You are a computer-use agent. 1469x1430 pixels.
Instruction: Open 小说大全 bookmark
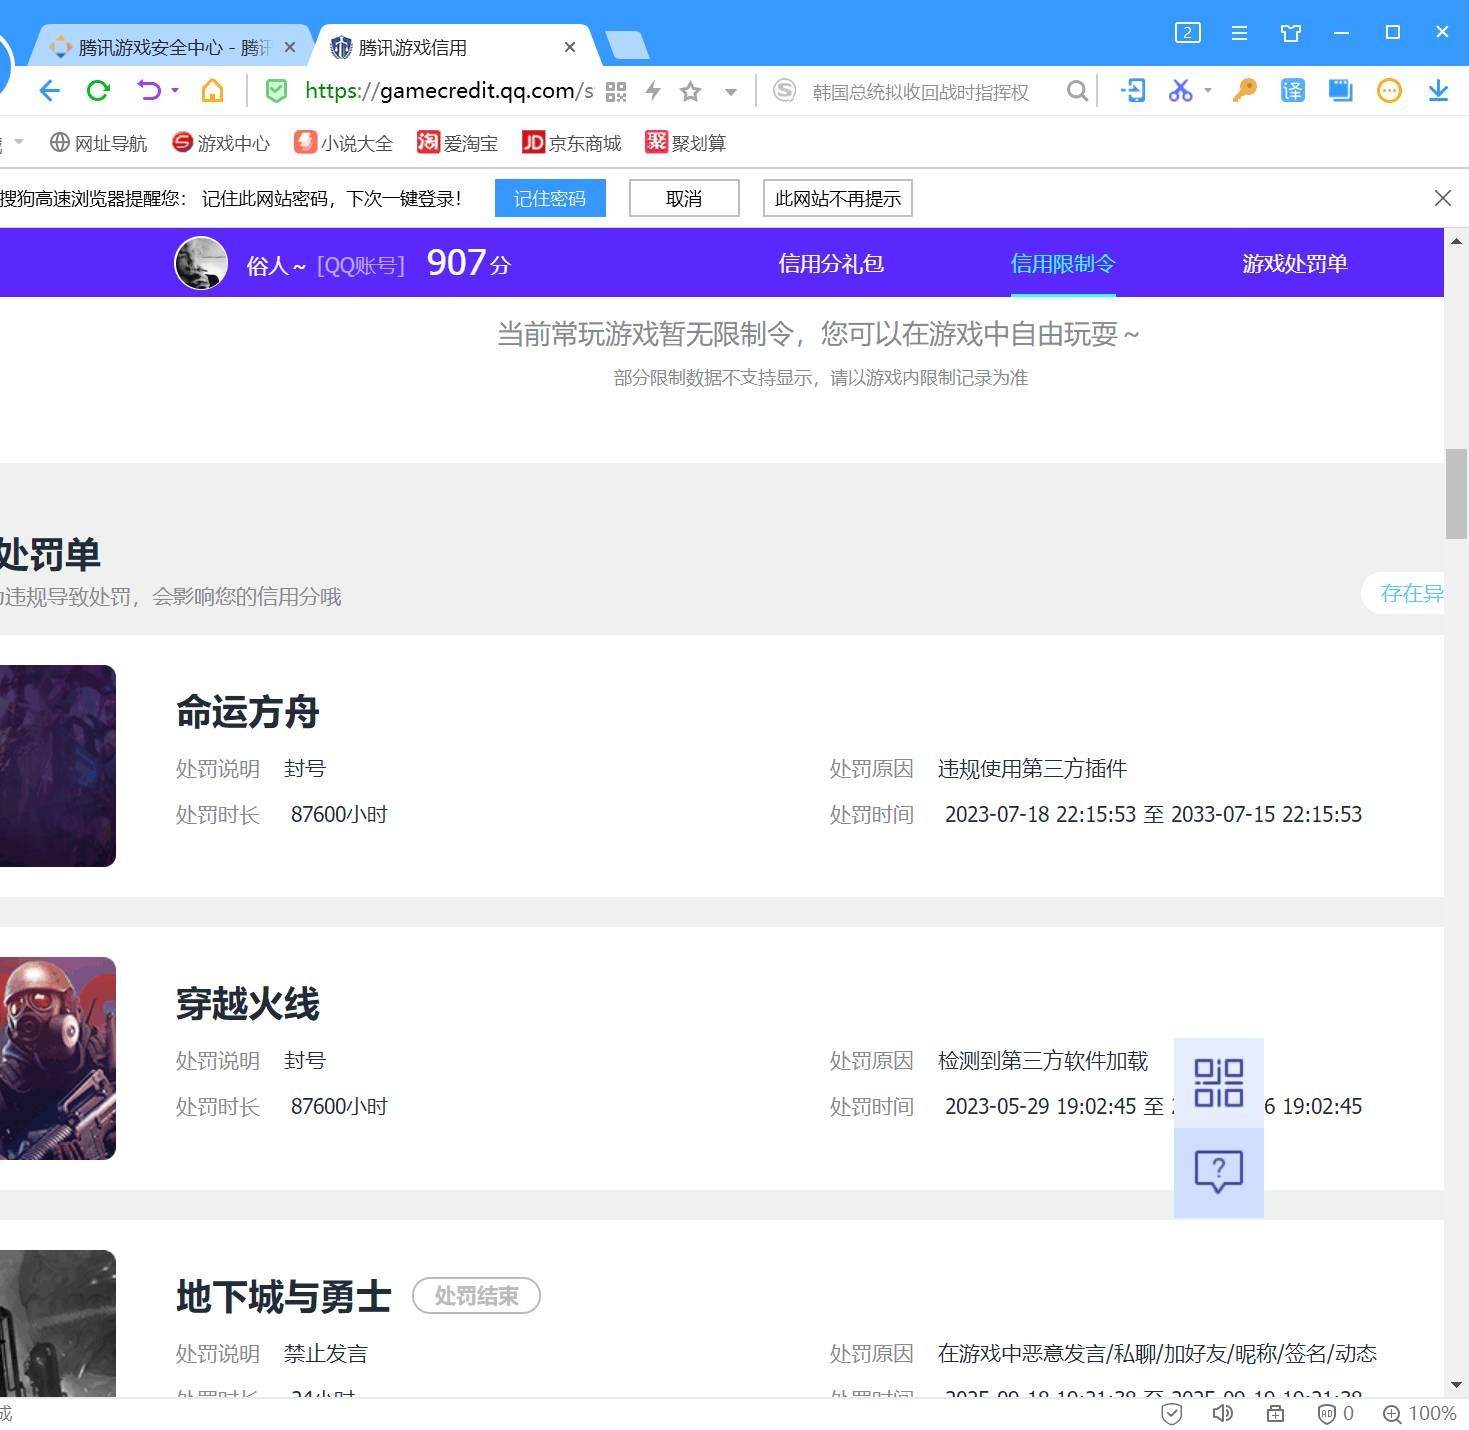tap(343, 143)
